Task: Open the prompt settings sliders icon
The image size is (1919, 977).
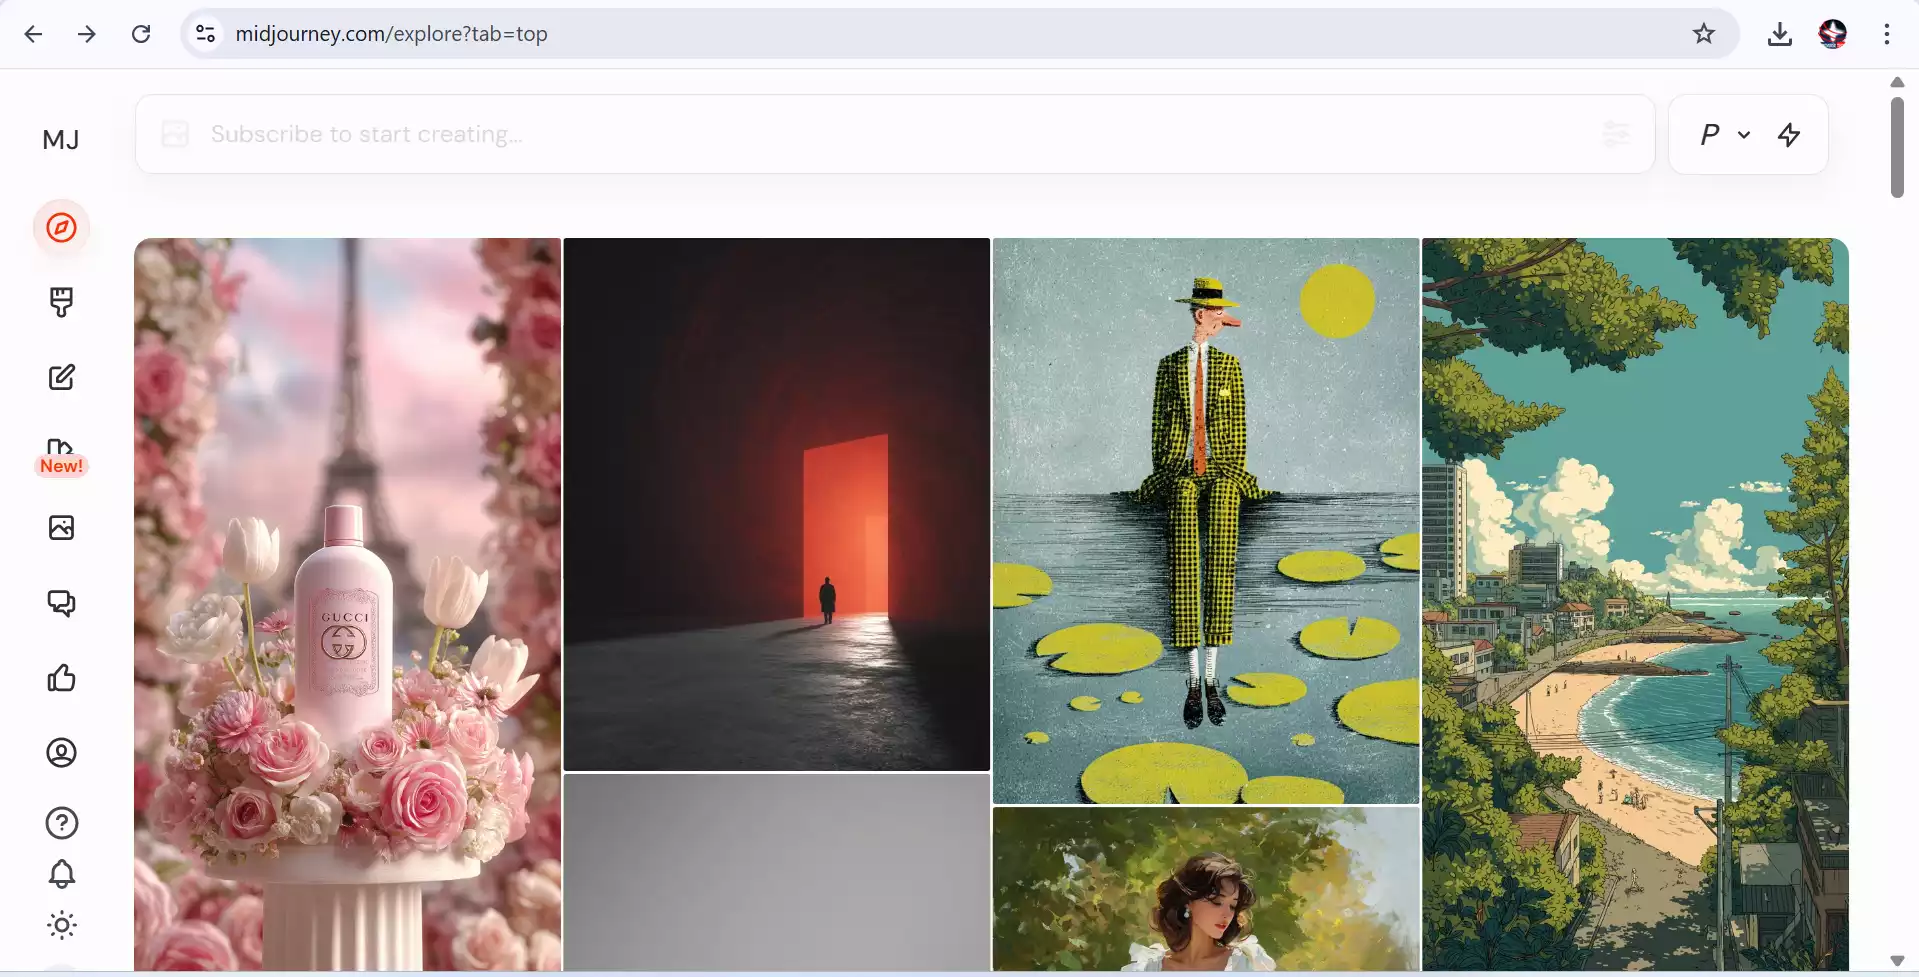Action: pyautogui.click(x=1616, y=134)
